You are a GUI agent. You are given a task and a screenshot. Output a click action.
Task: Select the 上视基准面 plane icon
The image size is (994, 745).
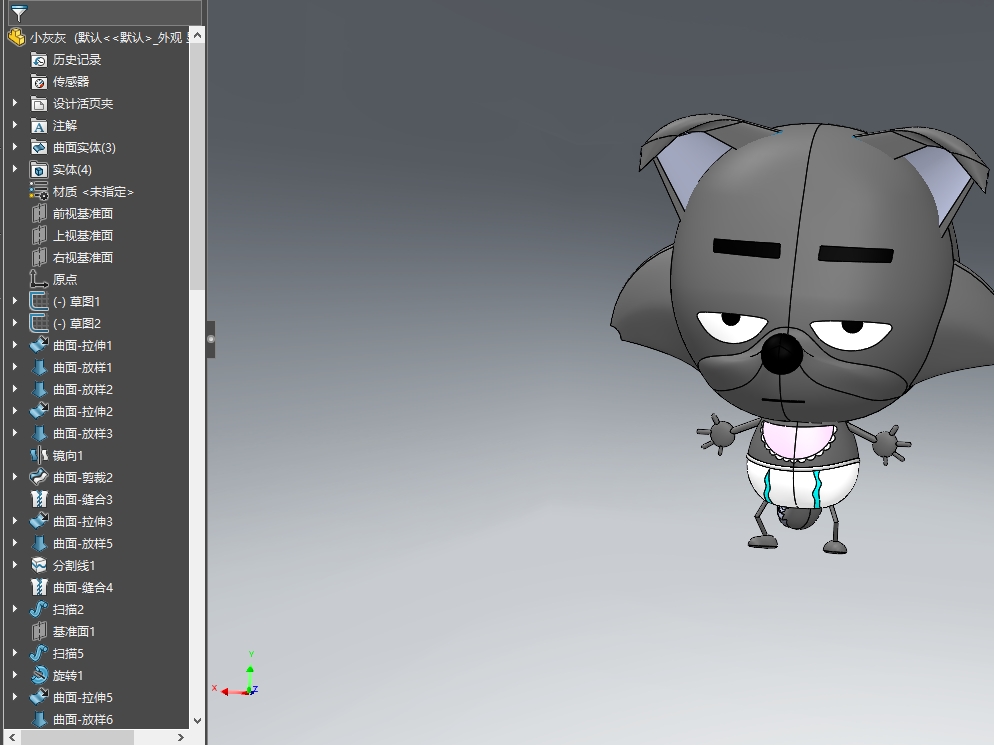(39, 236)
